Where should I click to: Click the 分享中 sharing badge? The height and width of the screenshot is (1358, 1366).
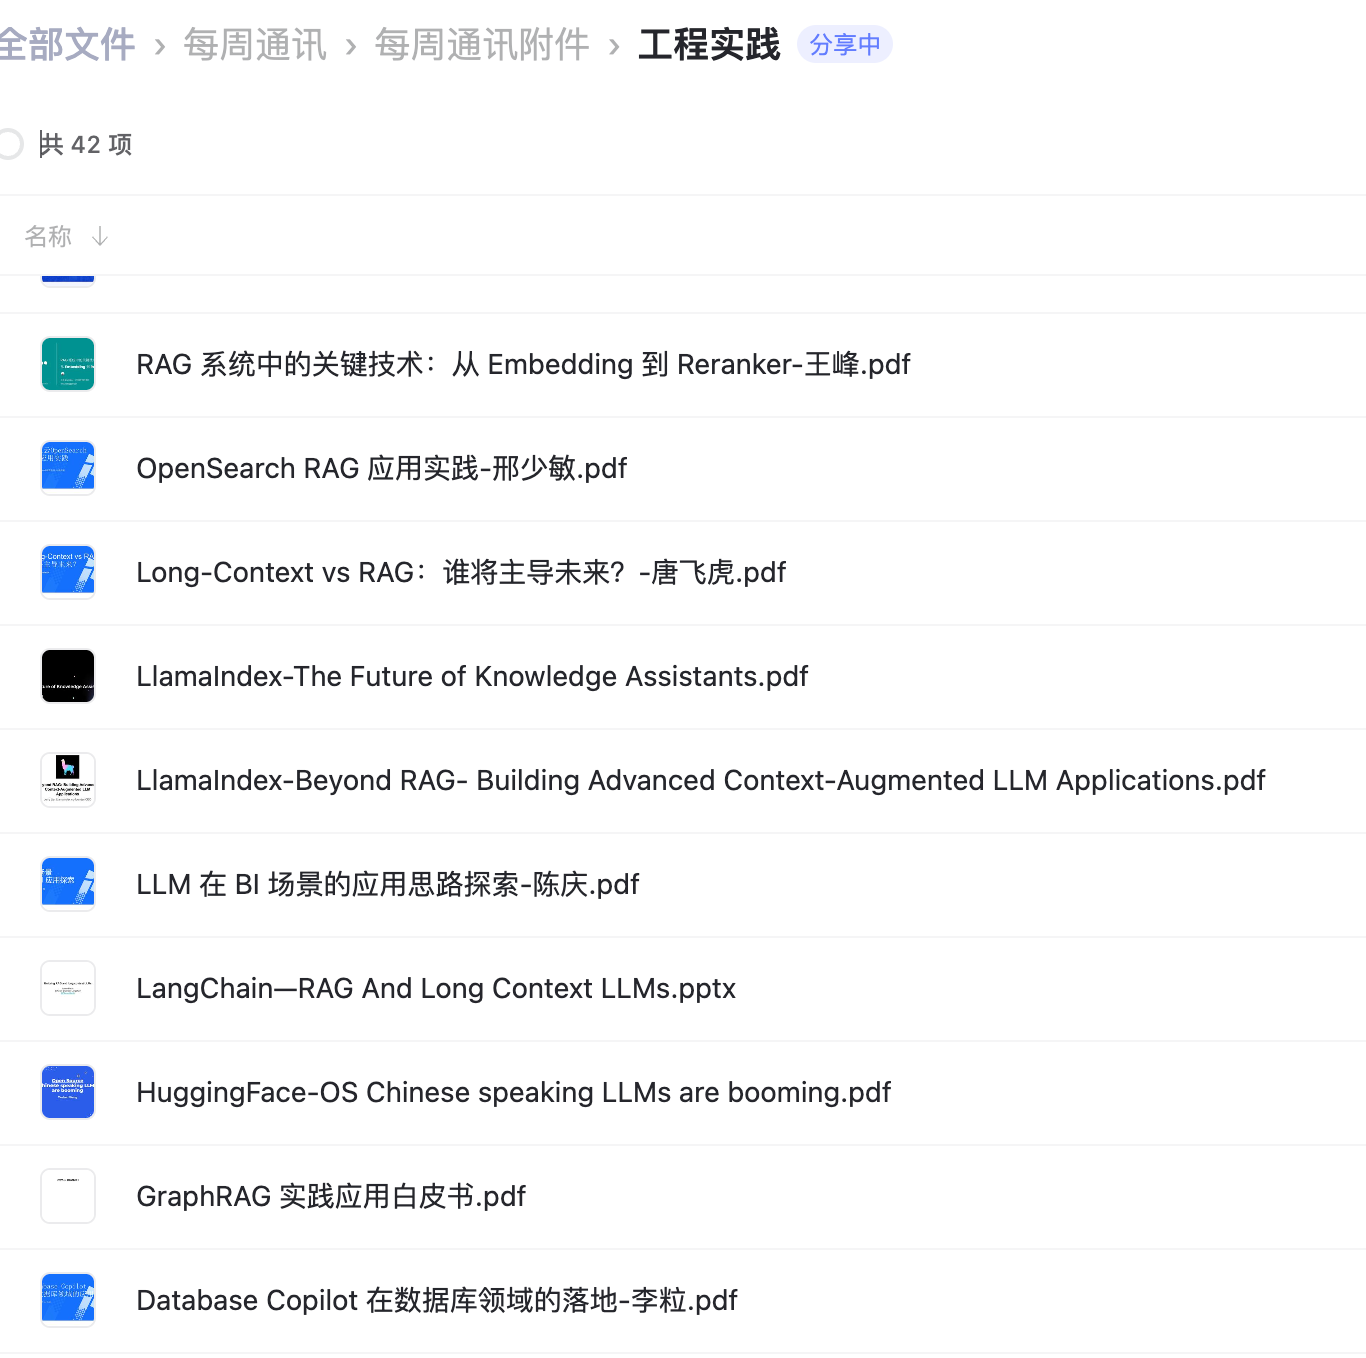tap(845, 45)
